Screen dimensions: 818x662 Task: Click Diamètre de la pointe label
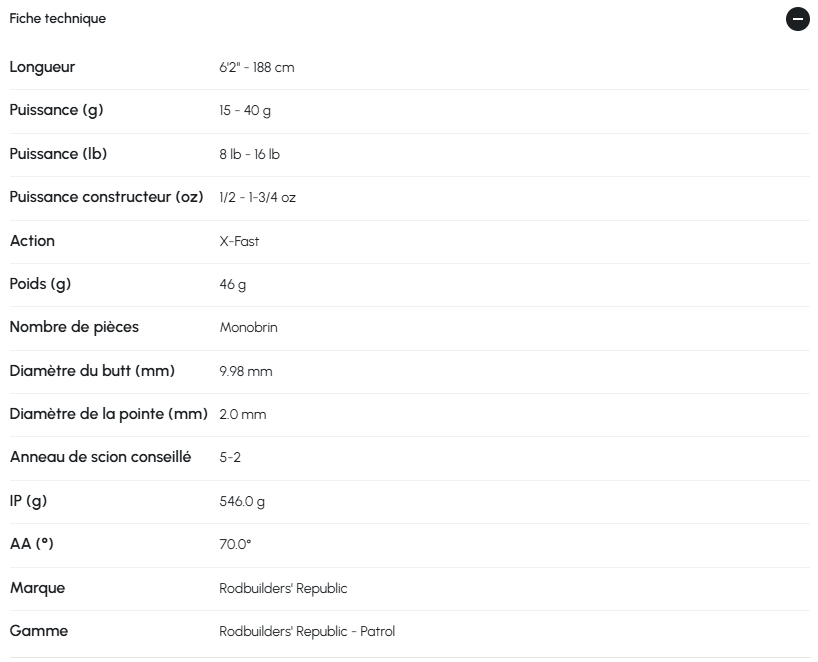tap(108, 414)
